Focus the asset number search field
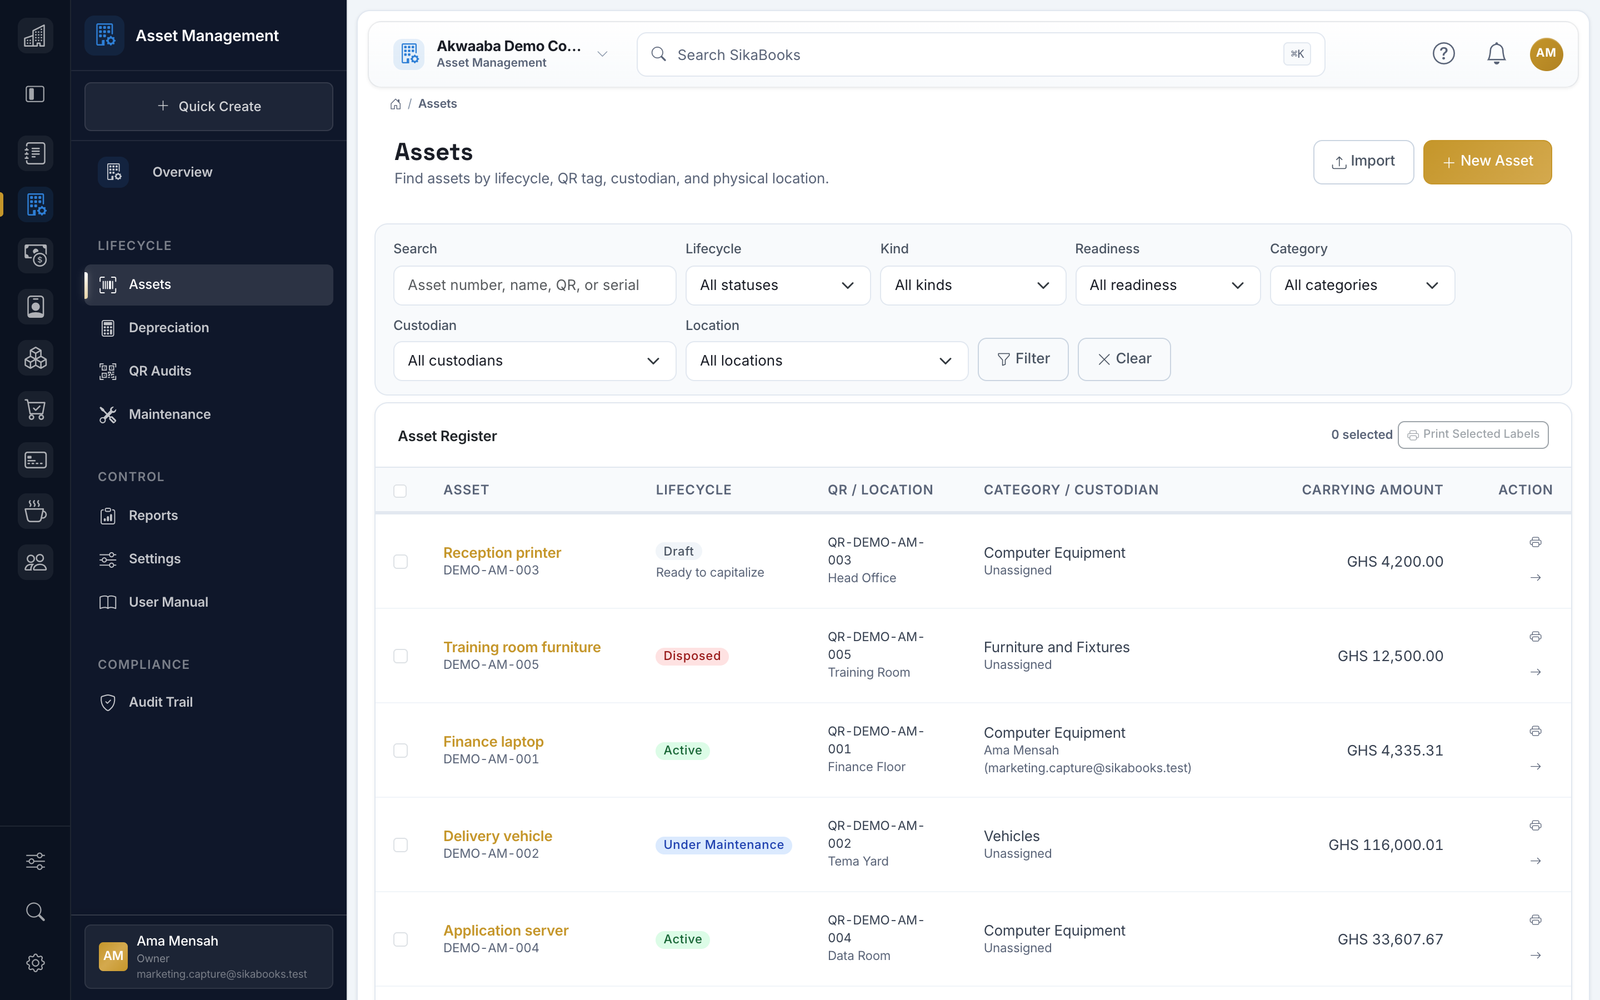This screenshot has width=1600, height=1000. (534, 285)
